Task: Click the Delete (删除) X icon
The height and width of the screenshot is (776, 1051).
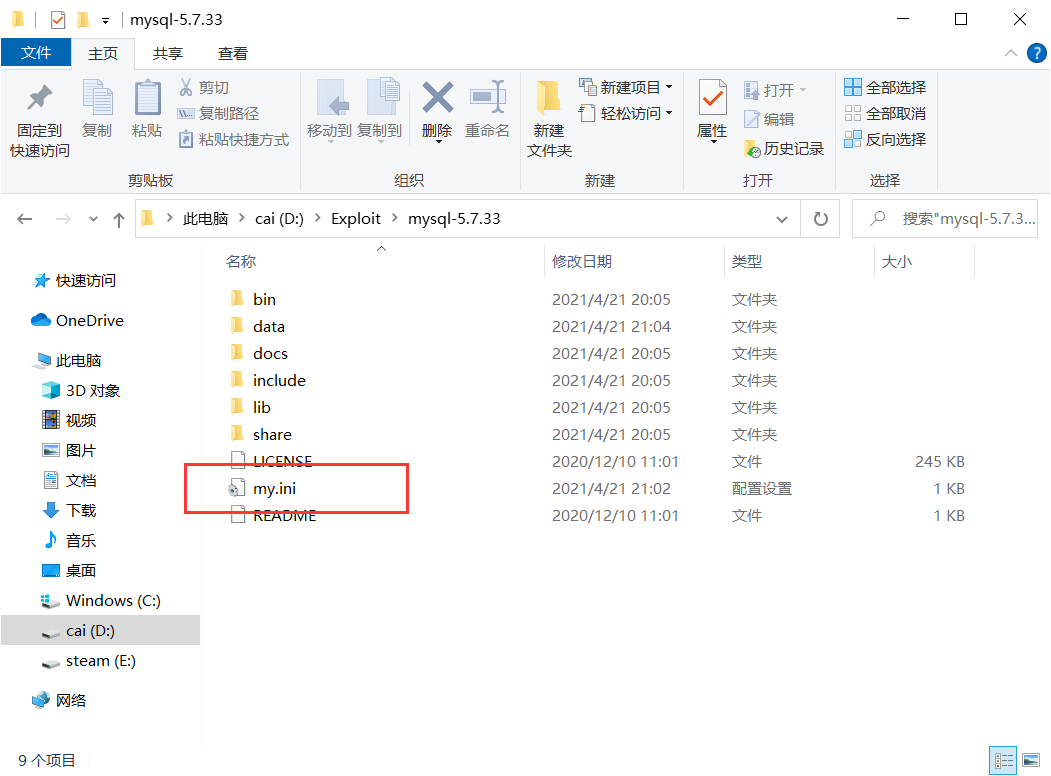Action: coord(438,98)
